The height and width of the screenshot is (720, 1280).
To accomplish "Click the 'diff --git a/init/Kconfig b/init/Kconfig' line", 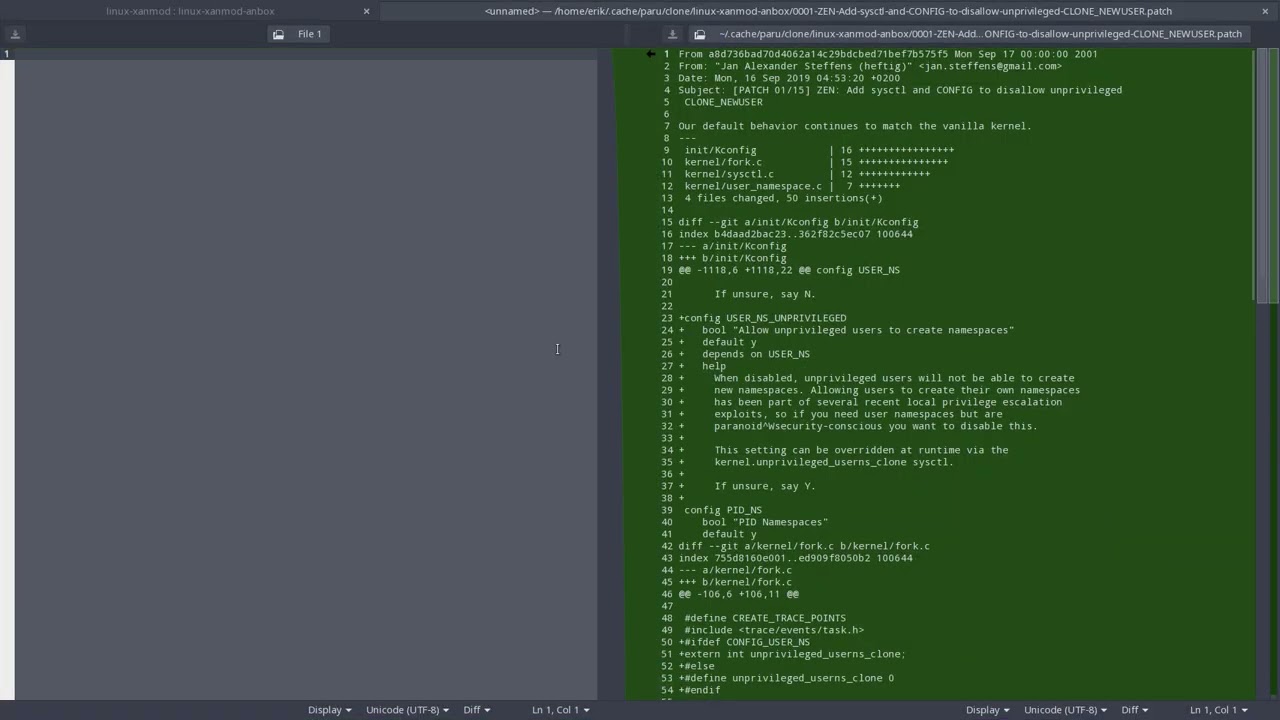I will pos(798,222).
